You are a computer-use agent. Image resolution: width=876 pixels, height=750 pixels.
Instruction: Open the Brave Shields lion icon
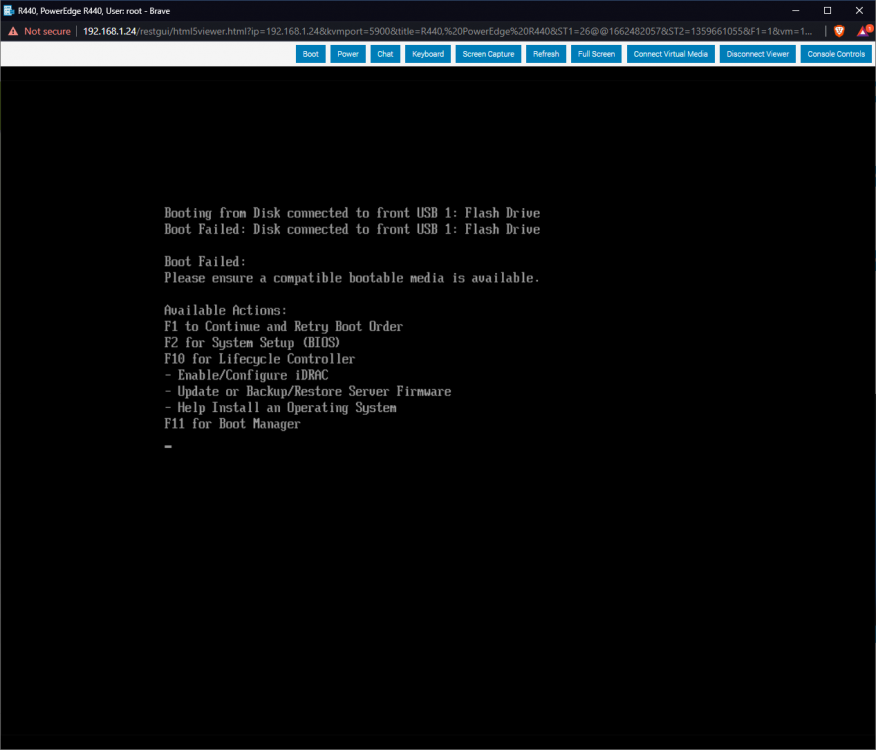tap(839, 31)
